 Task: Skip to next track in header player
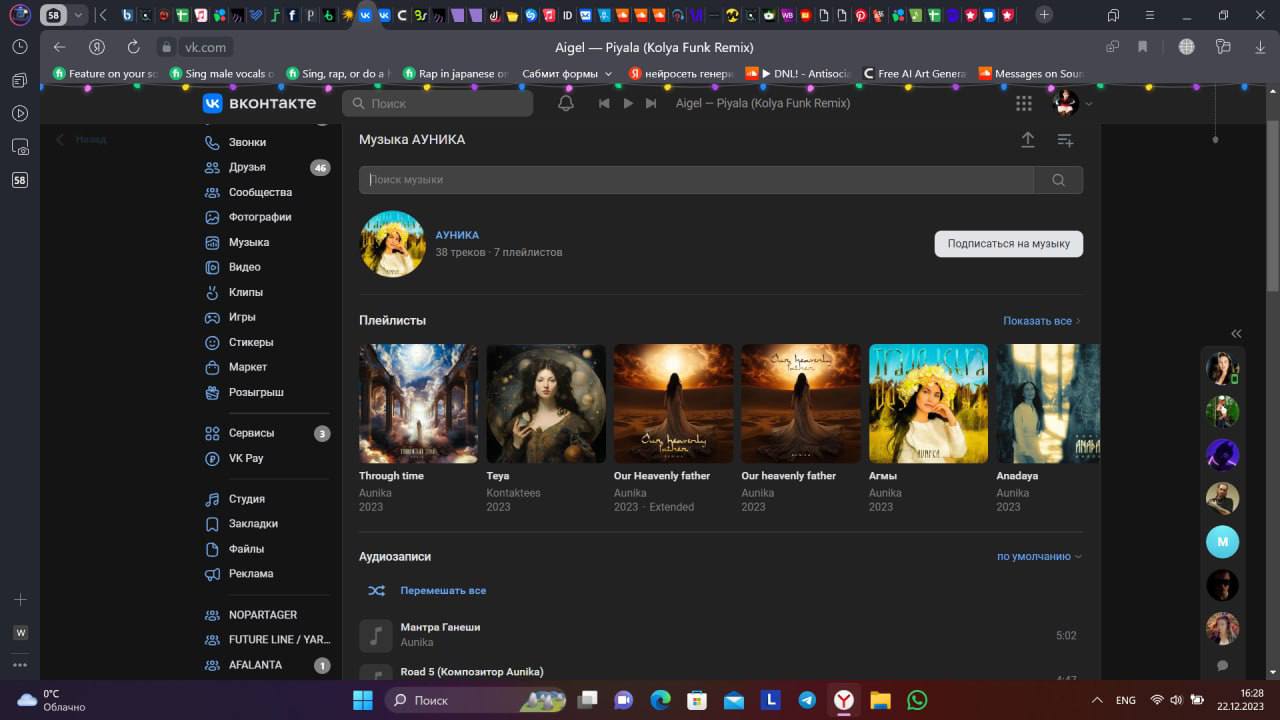pos(651,103)
